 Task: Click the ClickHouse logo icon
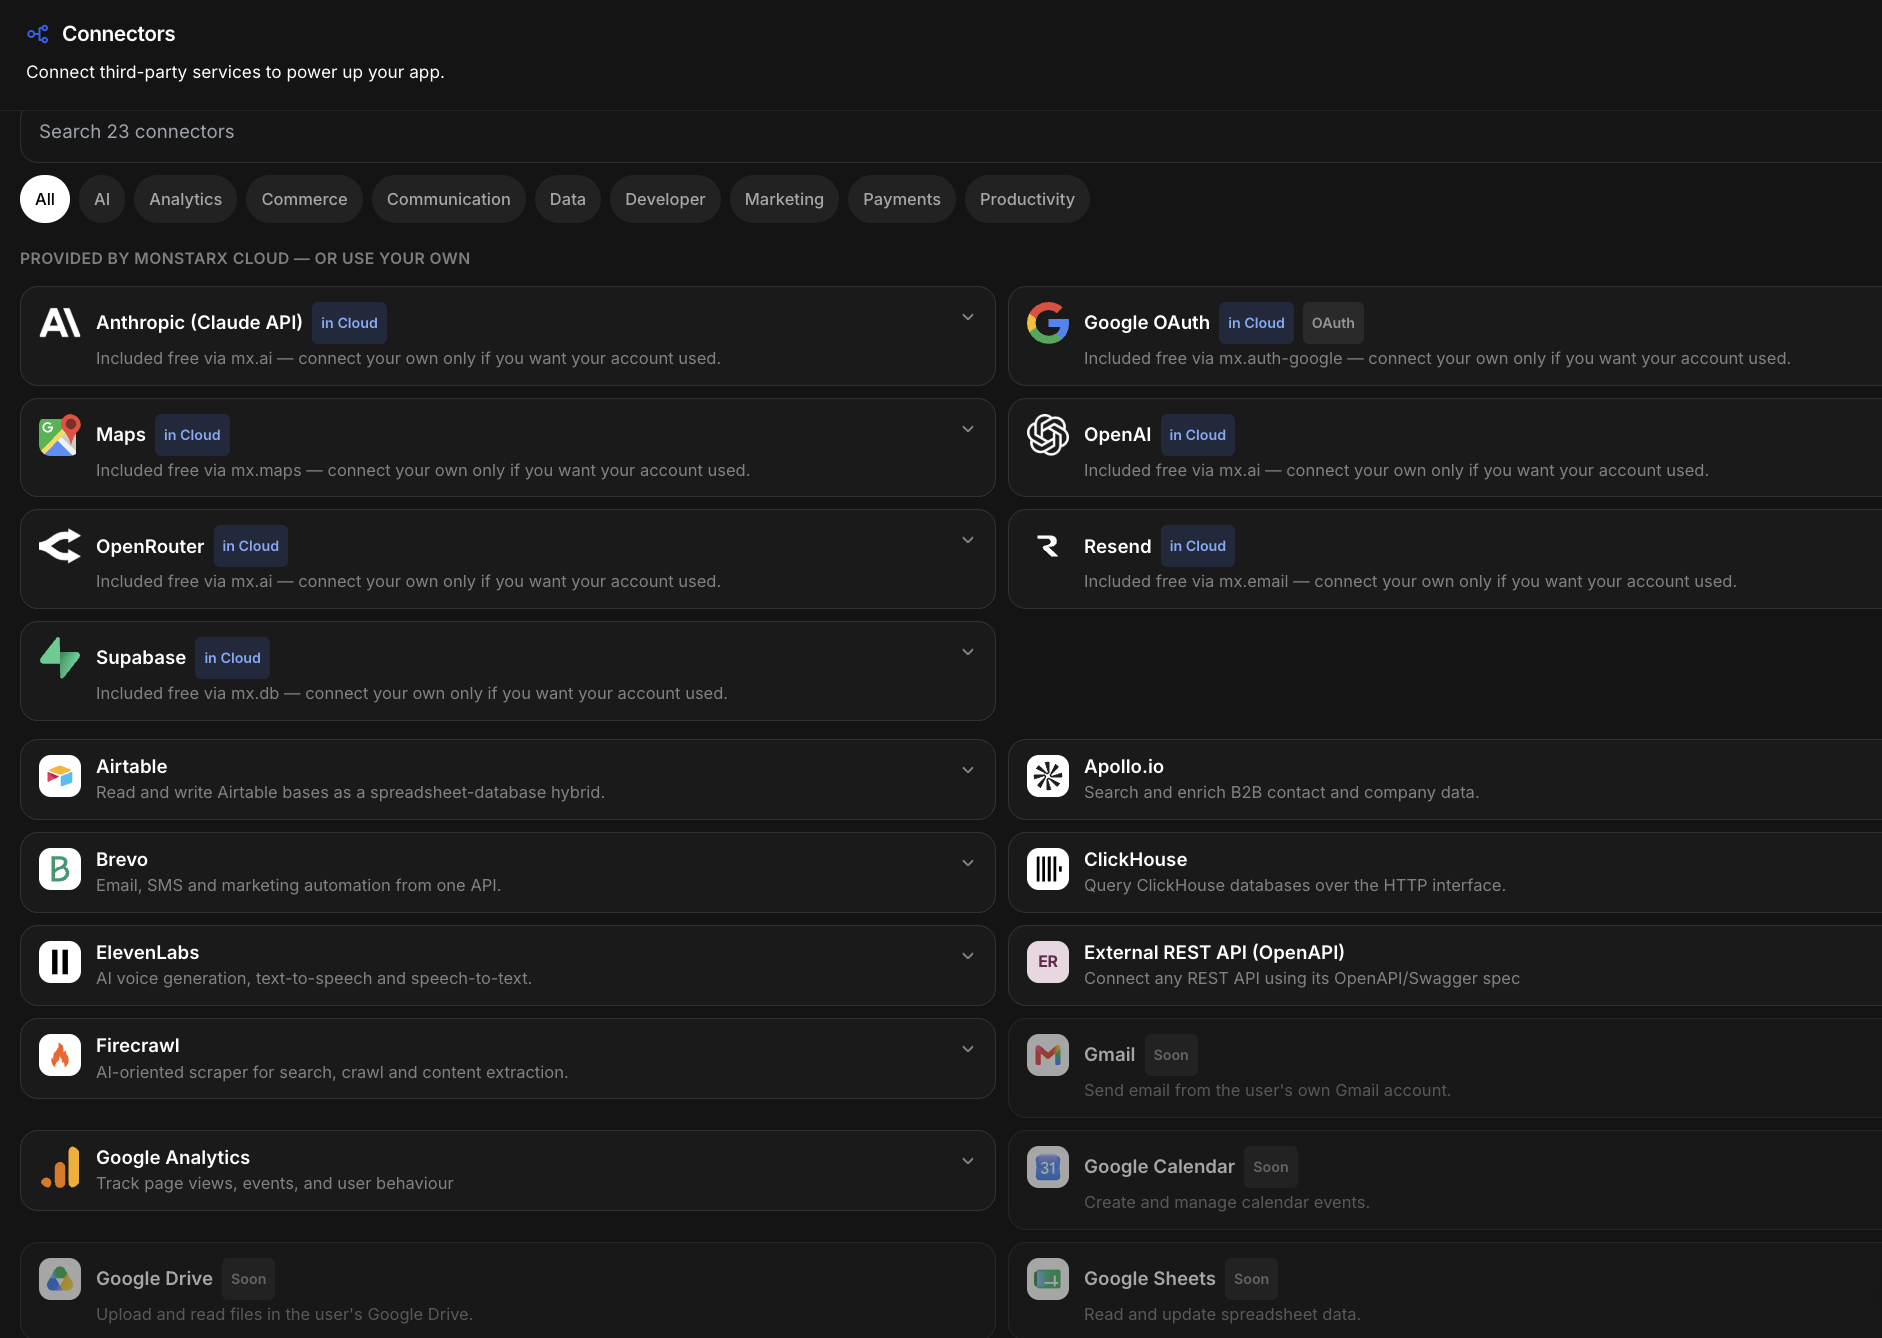1048,869
